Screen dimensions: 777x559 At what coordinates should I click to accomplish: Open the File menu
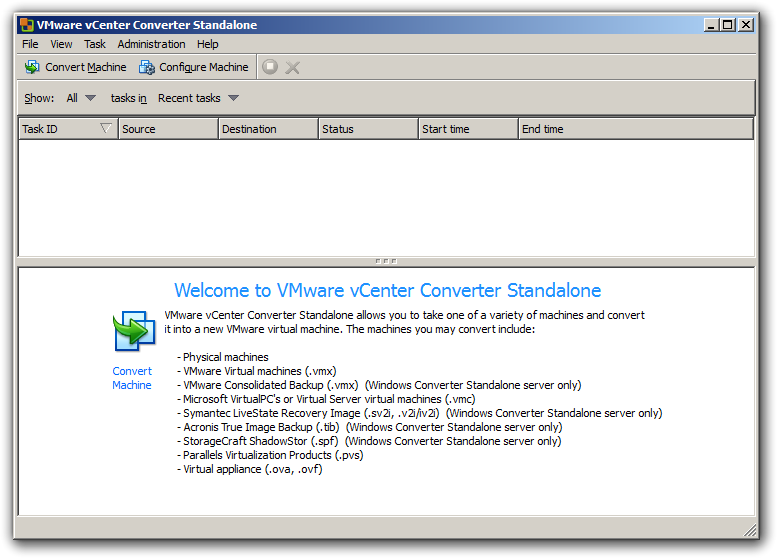[x=30, y=44]
